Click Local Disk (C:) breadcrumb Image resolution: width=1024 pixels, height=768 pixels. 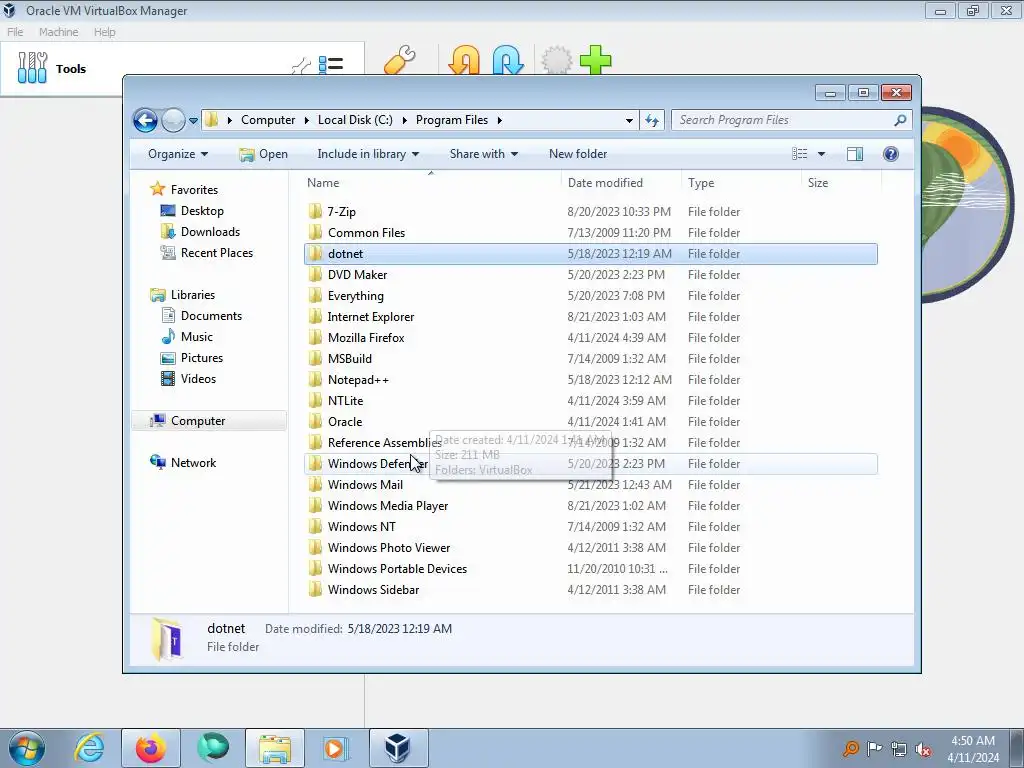[355, 120]
